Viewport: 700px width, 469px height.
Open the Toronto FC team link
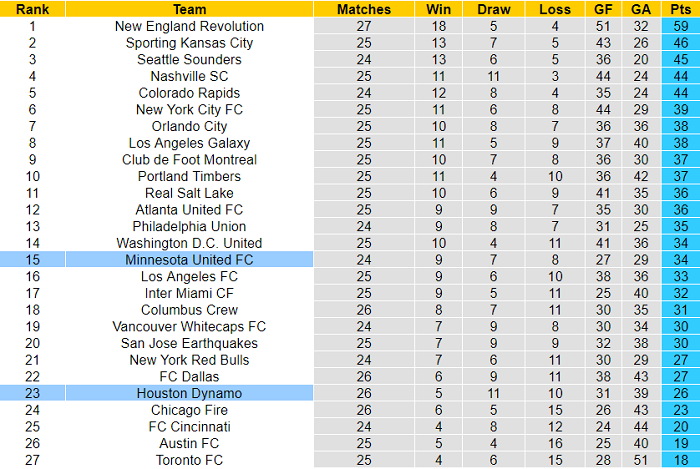click(x=189, y=460)
